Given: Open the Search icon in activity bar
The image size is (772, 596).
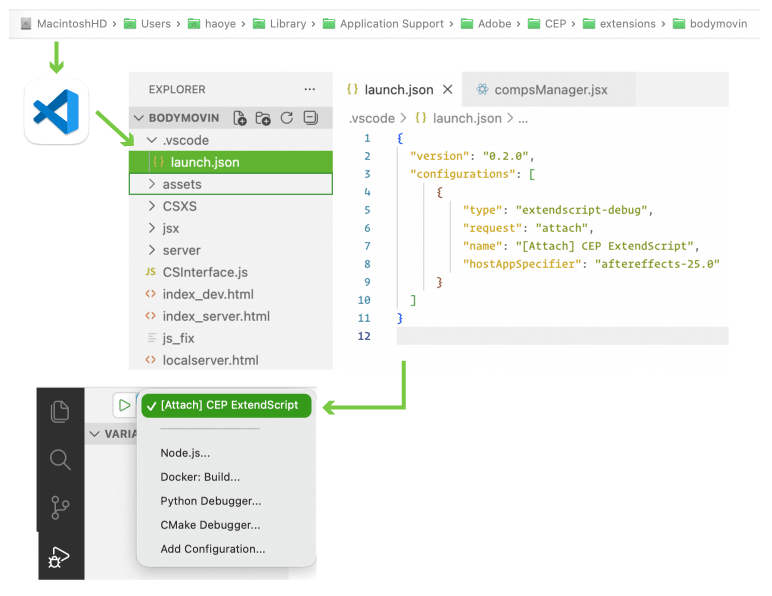Looking at the screenshot, I should 60,460.
